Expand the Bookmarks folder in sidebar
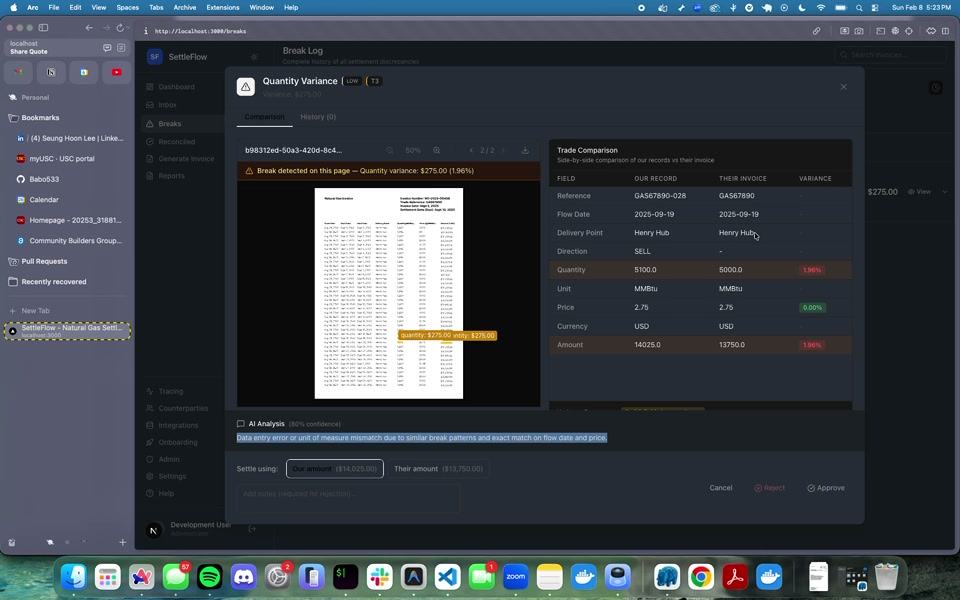 40,118
